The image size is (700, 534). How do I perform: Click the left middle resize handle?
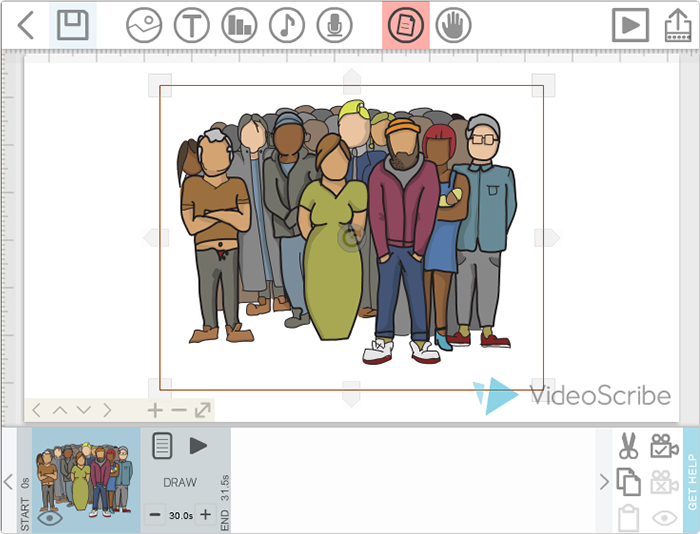pos(156,238)
